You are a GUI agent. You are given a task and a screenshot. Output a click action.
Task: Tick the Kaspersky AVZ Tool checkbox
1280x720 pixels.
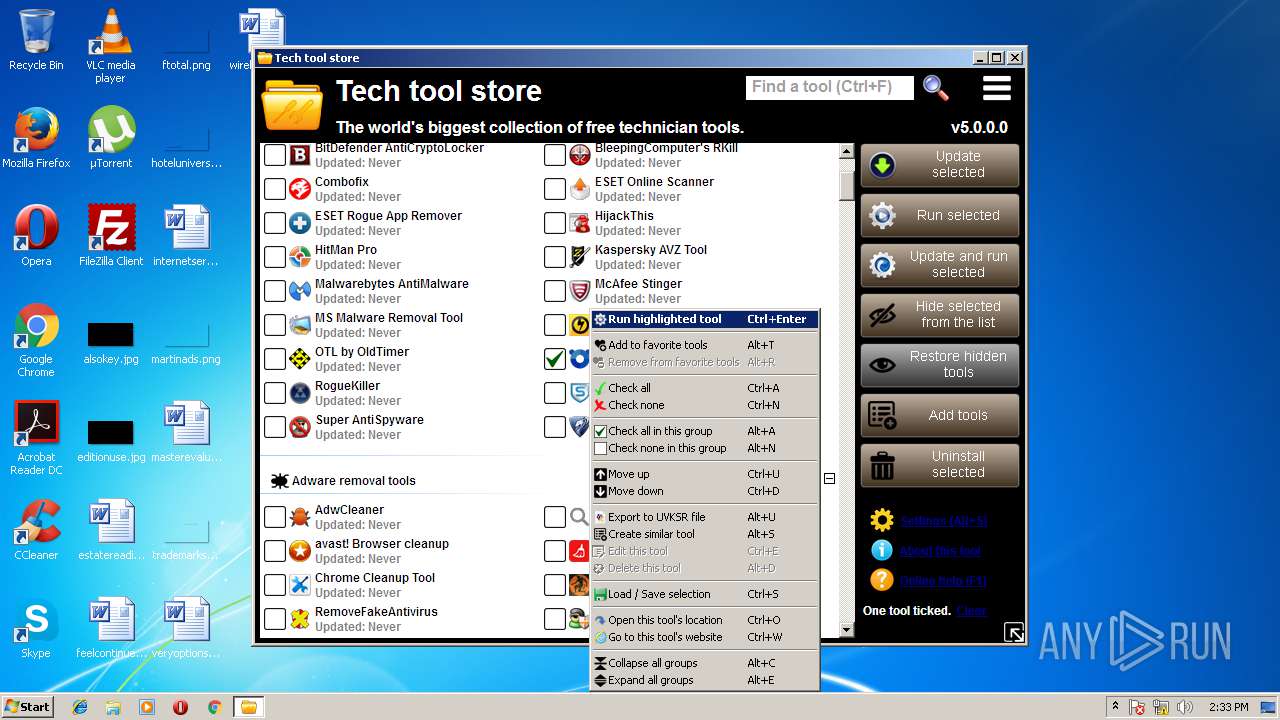click(x=555, y=257)
